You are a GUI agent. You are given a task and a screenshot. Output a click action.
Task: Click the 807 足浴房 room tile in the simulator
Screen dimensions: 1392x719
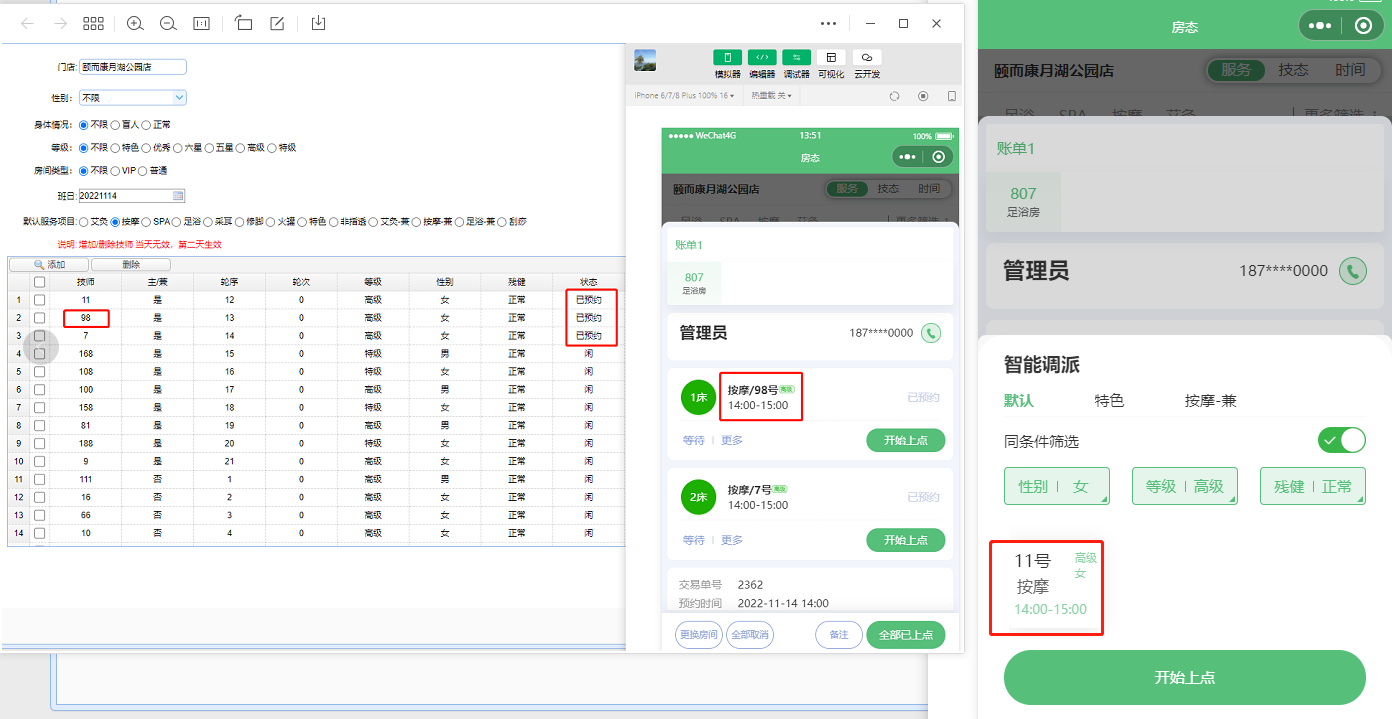[x=694, y=283]
